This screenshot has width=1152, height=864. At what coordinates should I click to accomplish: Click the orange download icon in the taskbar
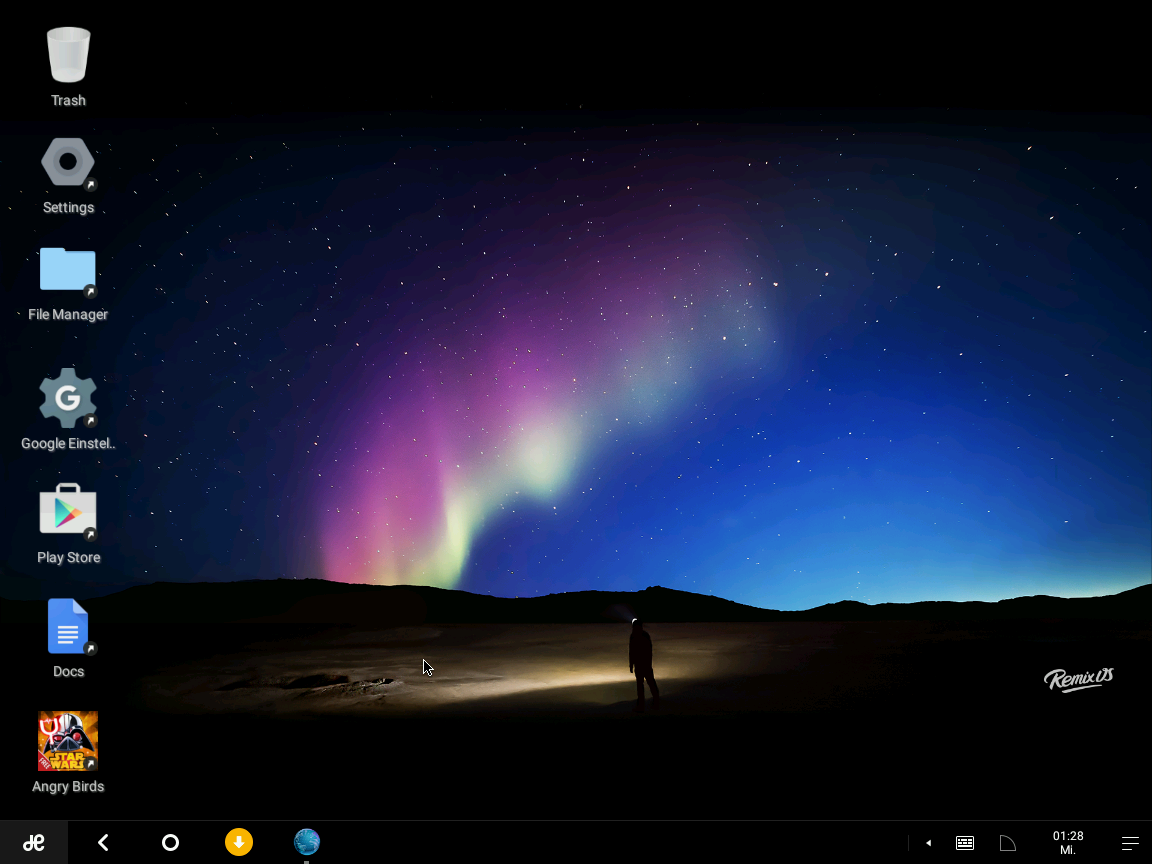(239, 842)
